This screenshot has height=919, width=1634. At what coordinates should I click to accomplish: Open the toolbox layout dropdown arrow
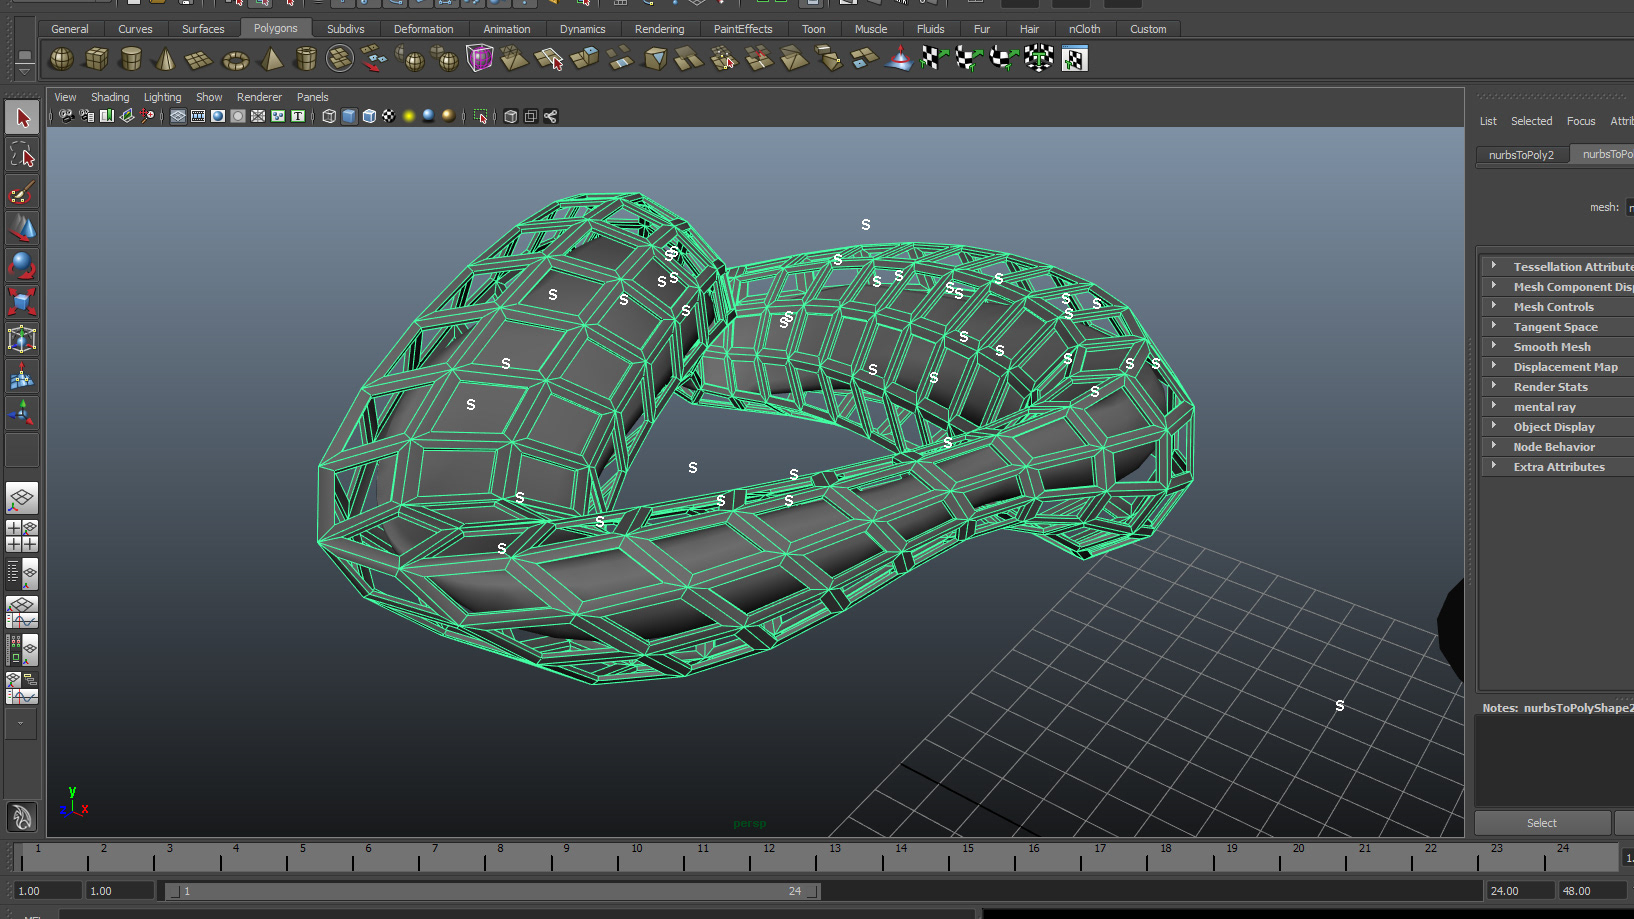point(21,723)
